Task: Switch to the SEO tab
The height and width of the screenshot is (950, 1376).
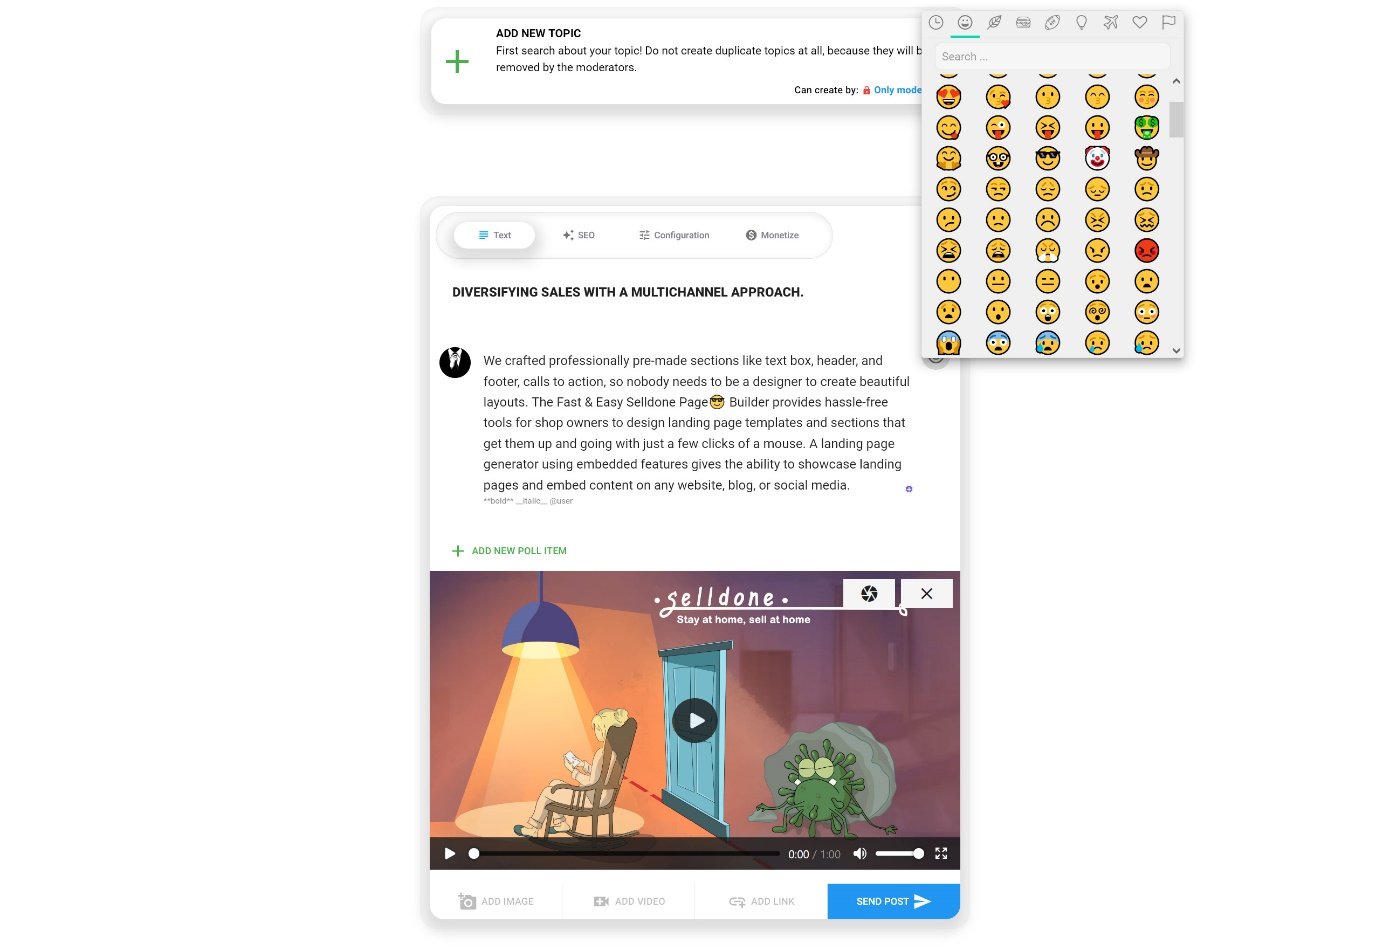Action: pos(579,235)
